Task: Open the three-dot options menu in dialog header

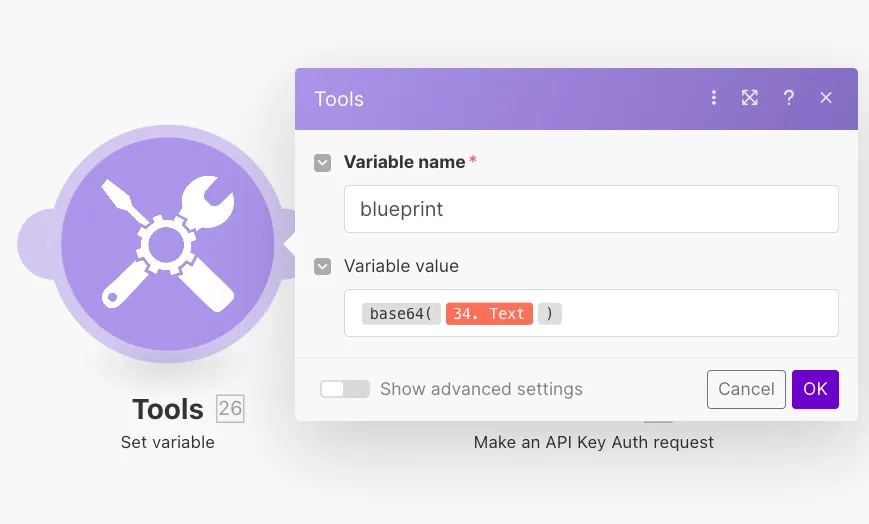Action: point(714,98)
